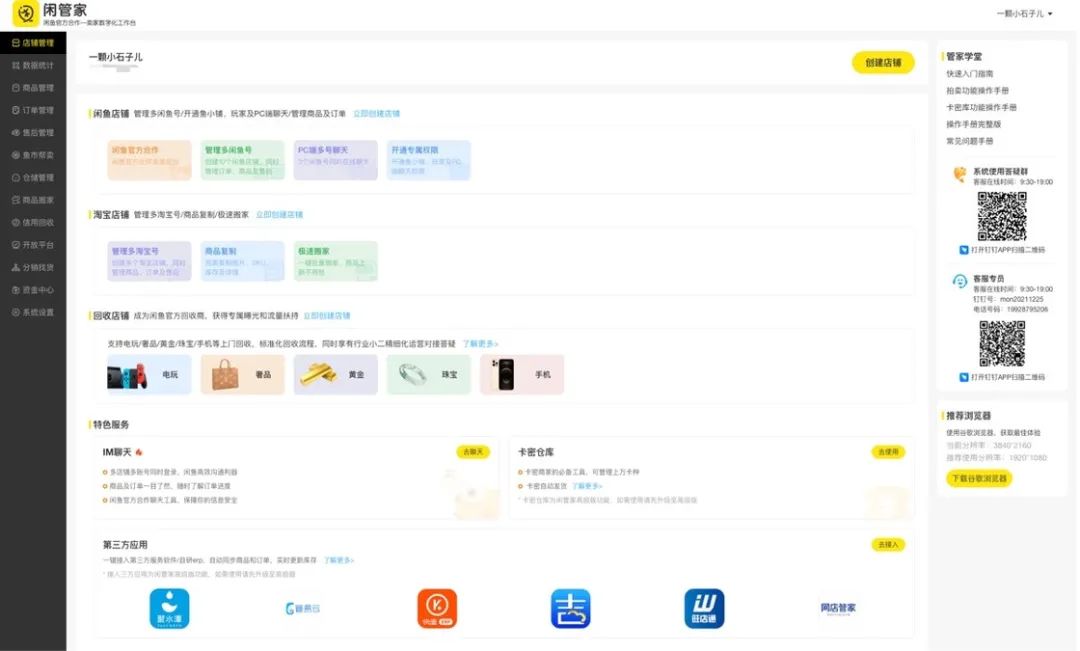Click 立即创建店铺 link beside 回收店铺

pos(326,316)
